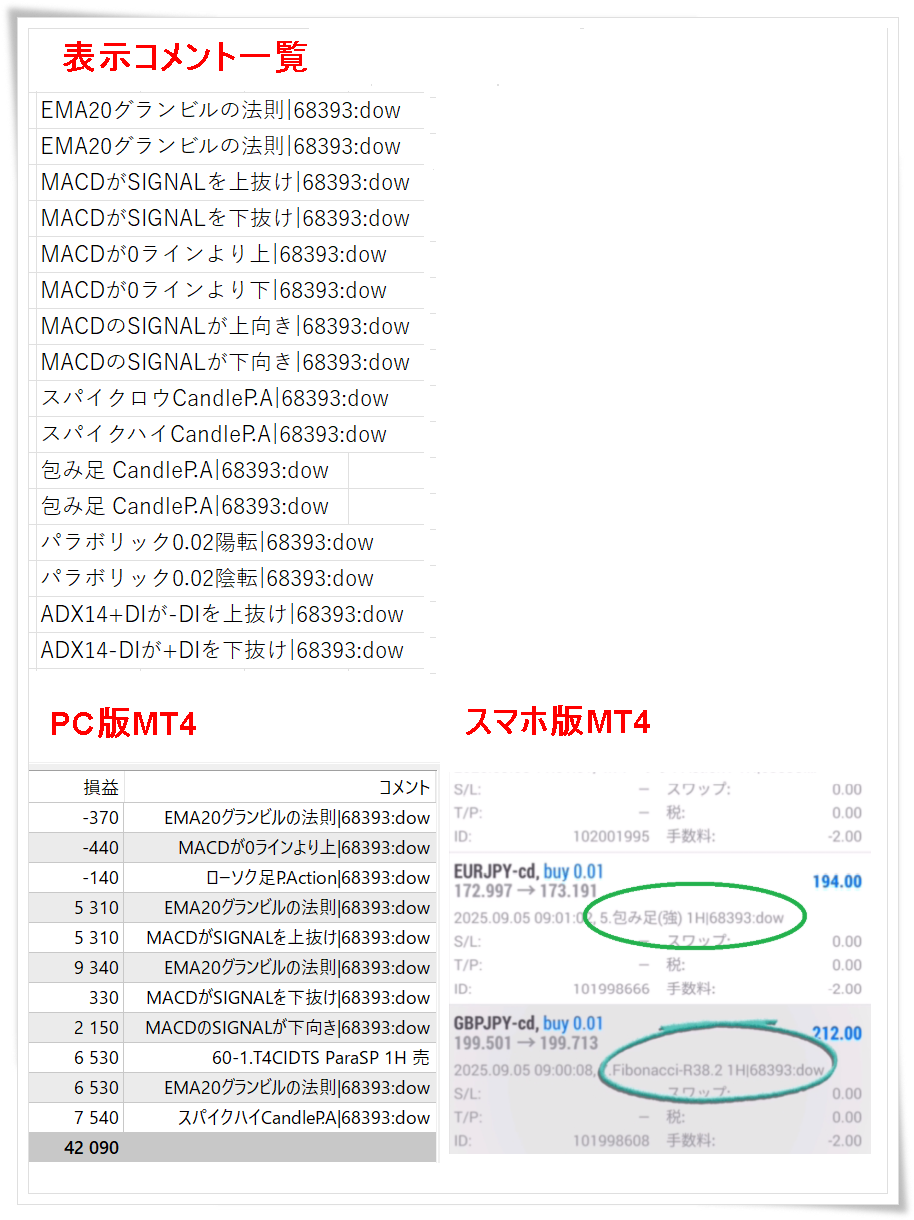Click the 199.501 → 199.713 price line
914x1220 pixels.
(x=524, y=1043)
